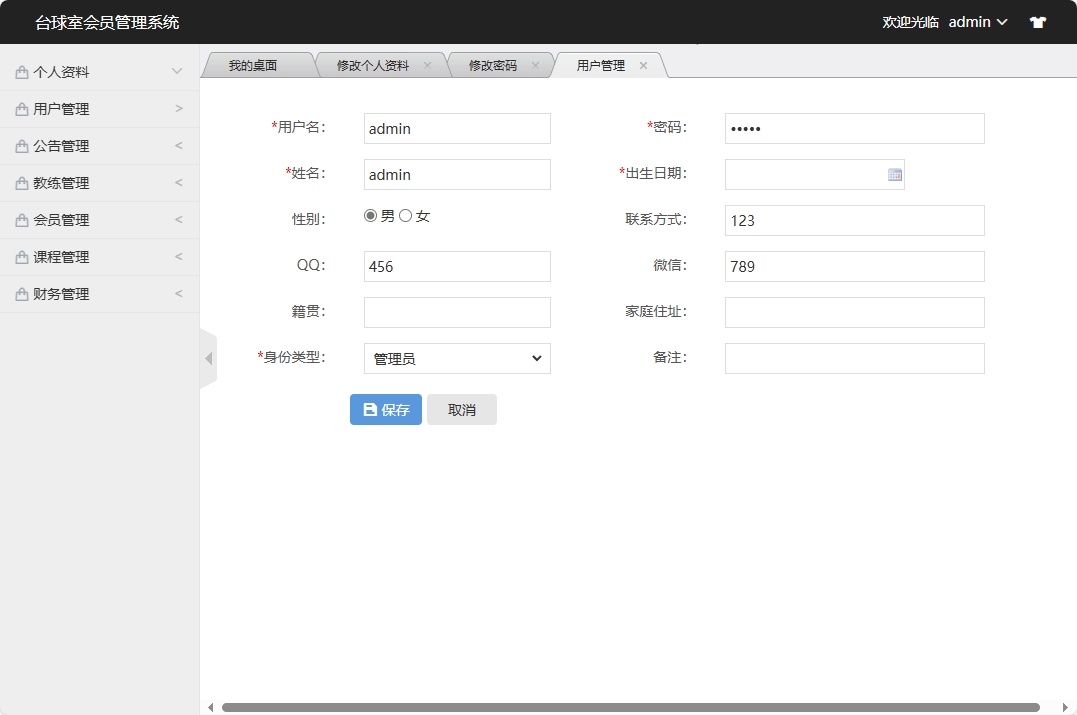
Task: Click the 教练管理 sidebar icon
Action: coord(21,182)
